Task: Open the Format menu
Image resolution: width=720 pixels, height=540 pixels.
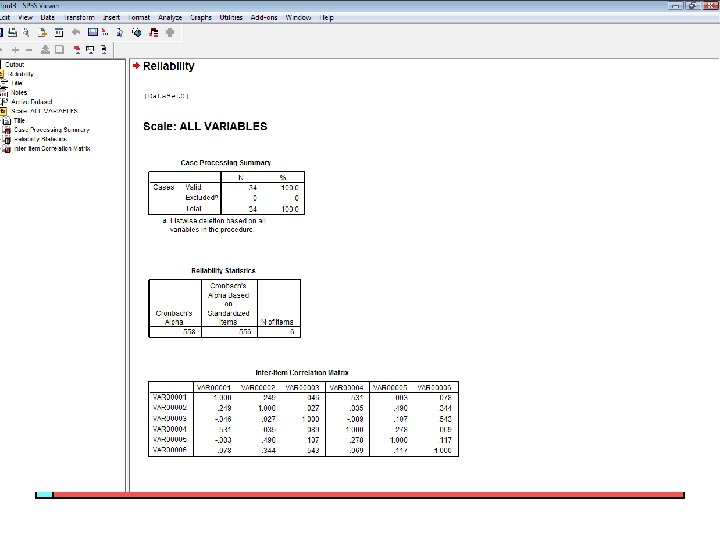Action: [139, 17]
